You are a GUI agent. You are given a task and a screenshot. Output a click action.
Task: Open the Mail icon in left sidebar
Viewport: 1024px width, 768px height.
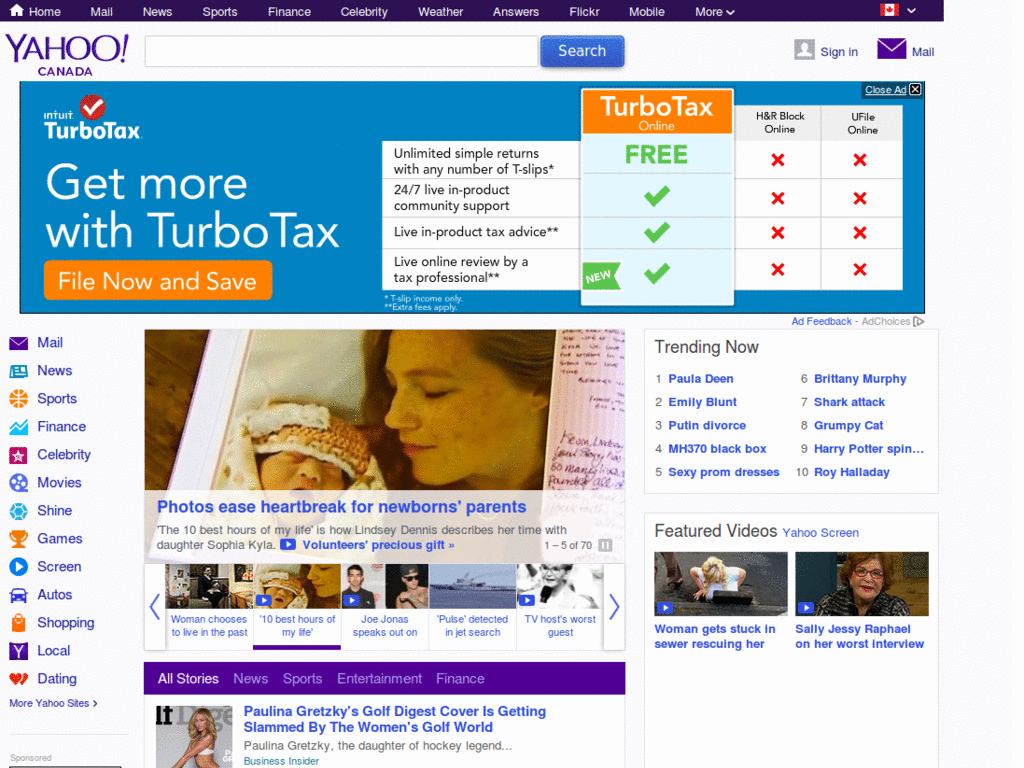pos(18,344)
